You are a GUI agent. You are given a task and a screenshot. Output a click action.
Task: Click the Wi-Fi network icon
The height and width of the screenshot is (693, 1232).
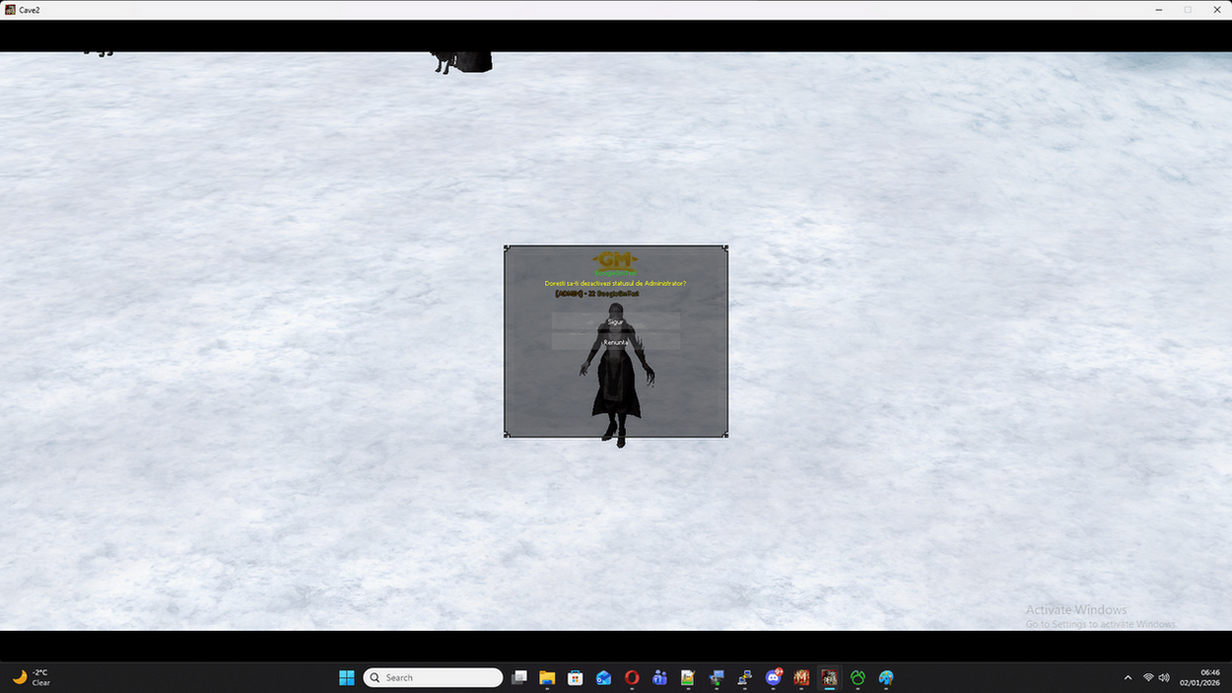point(1148,677)
